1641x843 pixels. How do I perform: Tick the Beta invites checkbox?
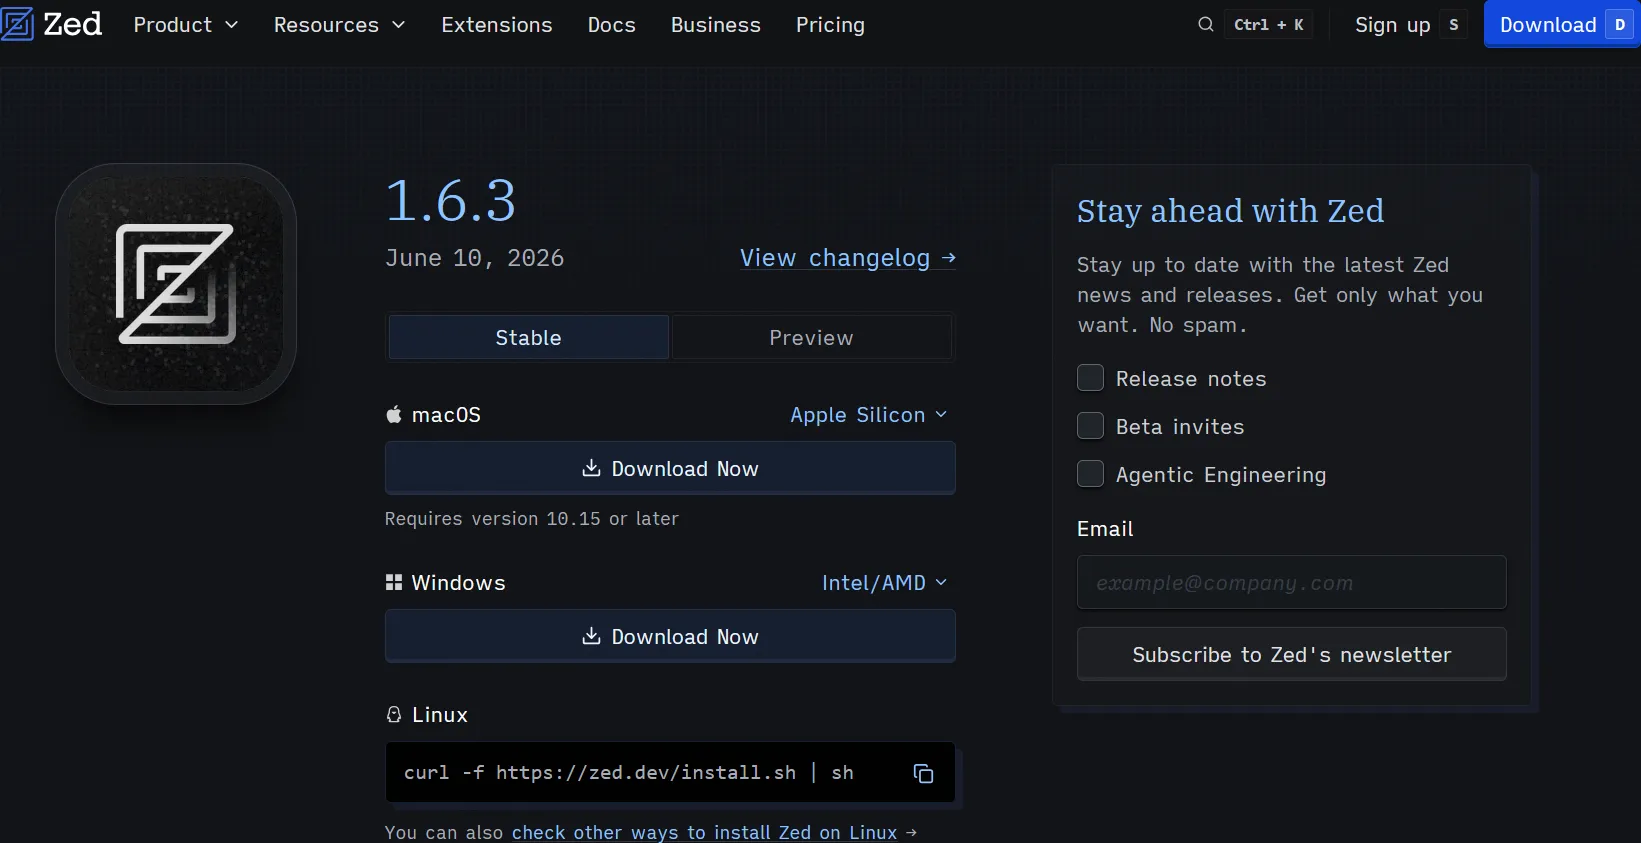pos(1090,426)
